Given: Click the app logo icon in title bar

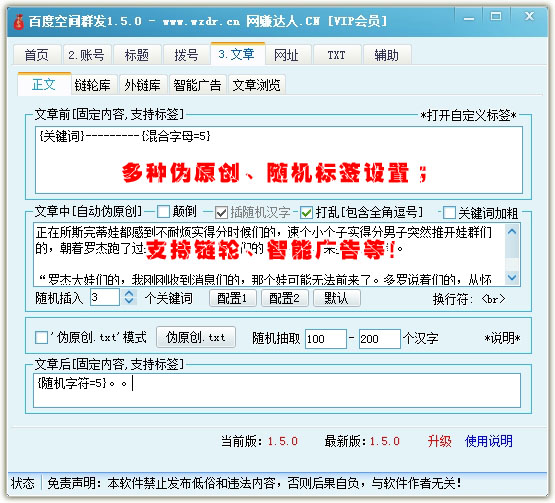Looking at the screenshot, I should pyautogui.click(x=18, y=22).
